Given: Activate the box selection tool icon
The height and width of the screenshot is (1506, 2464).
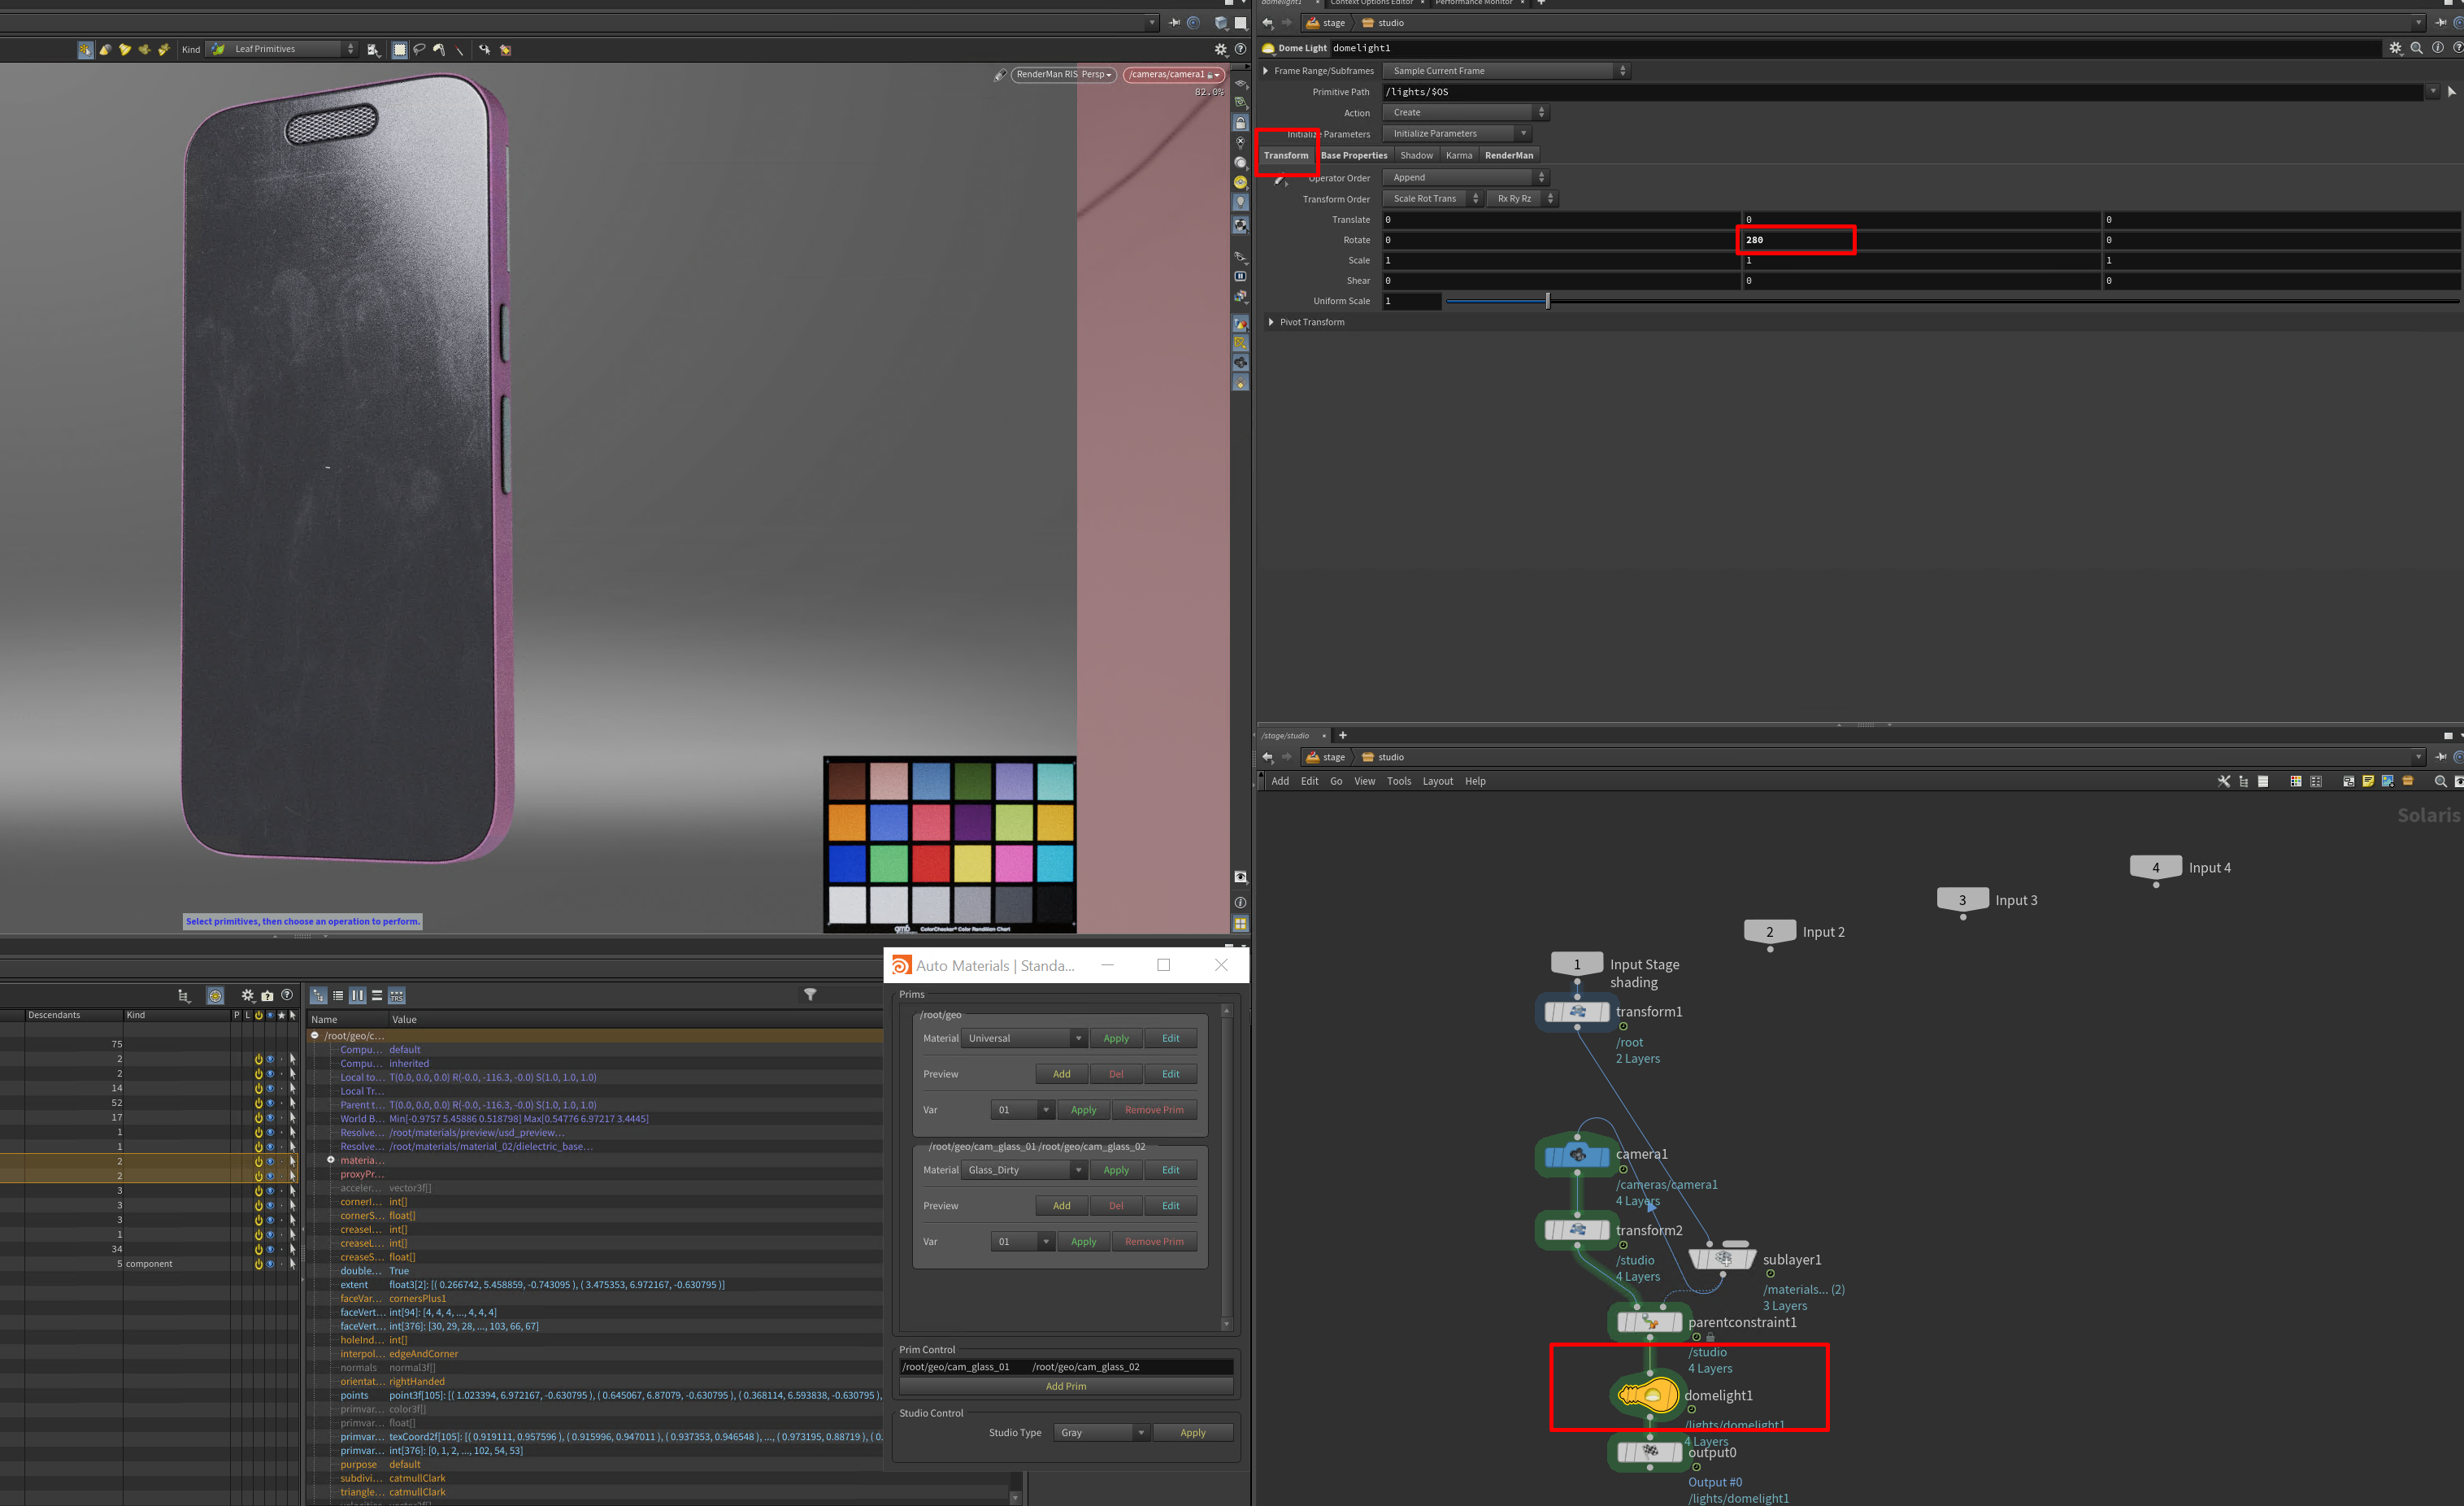Looking at the screenshot, I should [399, 49].
